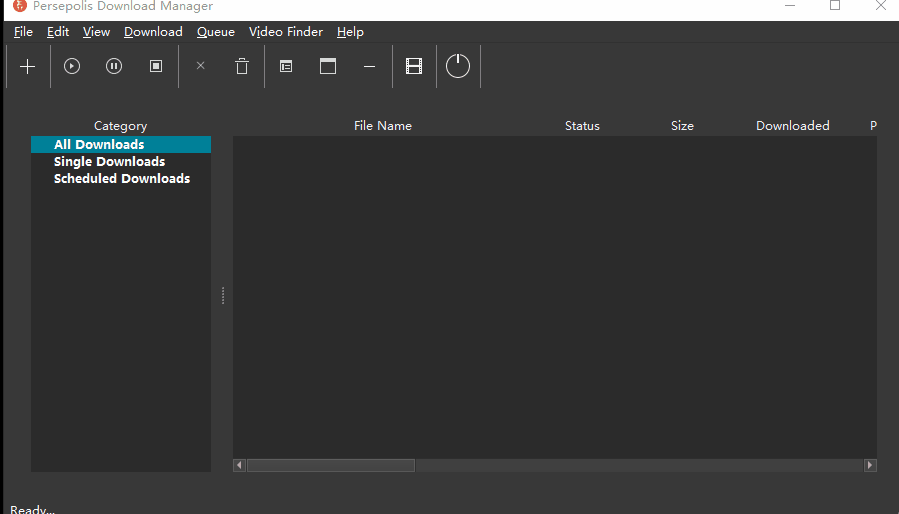This screenshot has width=899, height=514.
Task: Click the Status column header
Action: [x=582, y=126]
